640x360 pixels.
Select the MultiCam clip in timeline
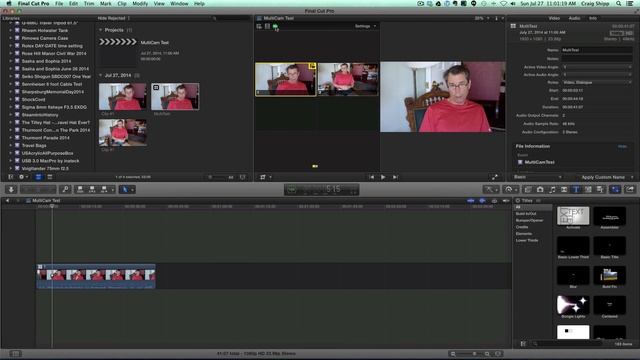(x=96, y=276)
